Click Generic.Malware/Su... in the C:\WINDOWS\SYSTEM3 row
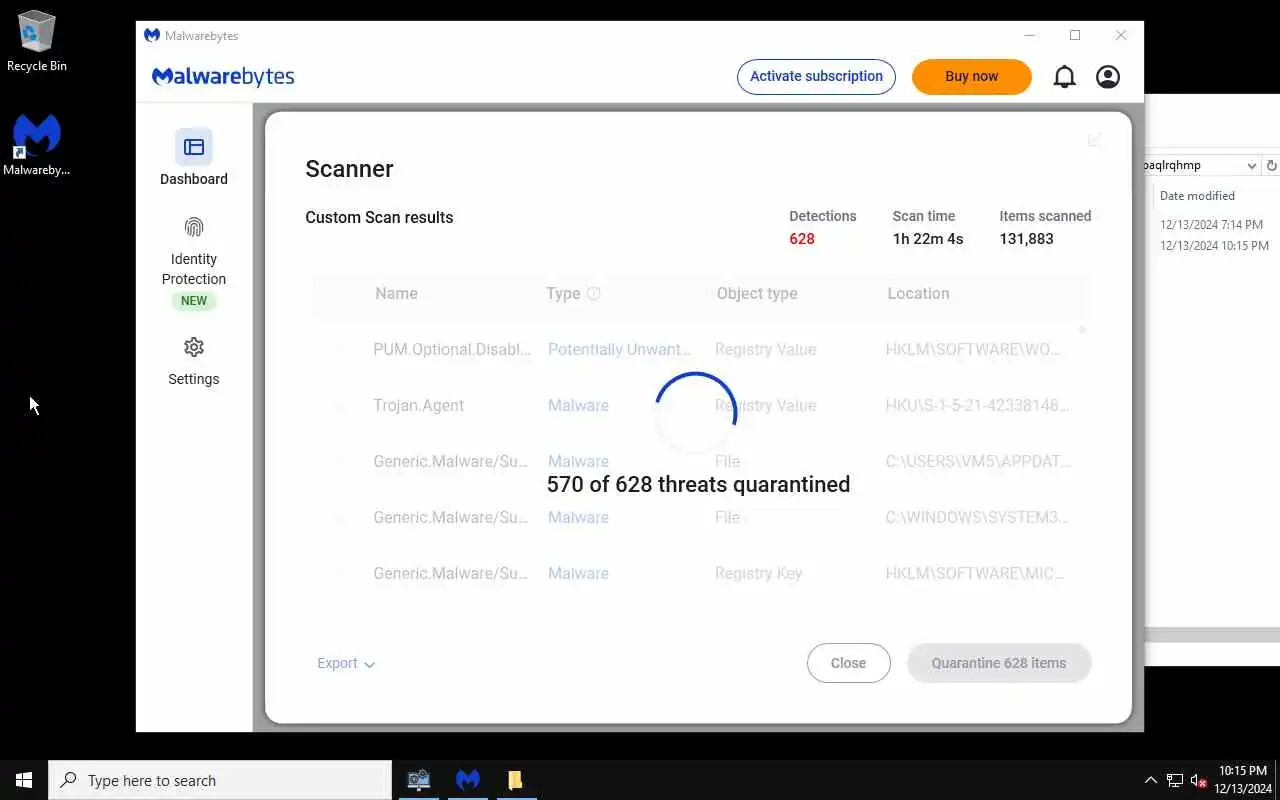The image size is (1280, 800). [x=451, y=517]
